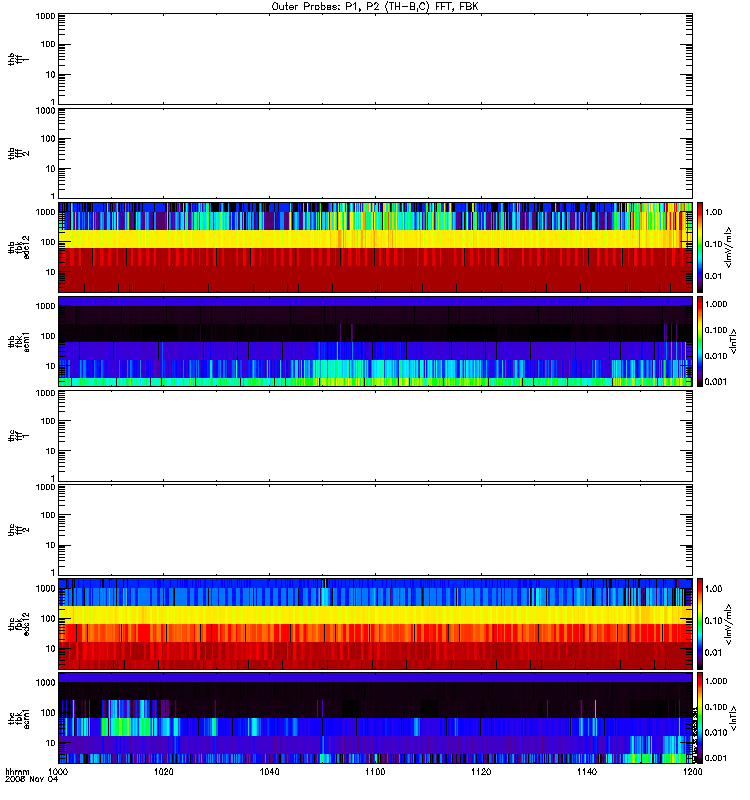Click '1.00' on the thc edc12 color bar
This screenshot has width=750, height=800.
pyautogui.click(x=714, y=589)
